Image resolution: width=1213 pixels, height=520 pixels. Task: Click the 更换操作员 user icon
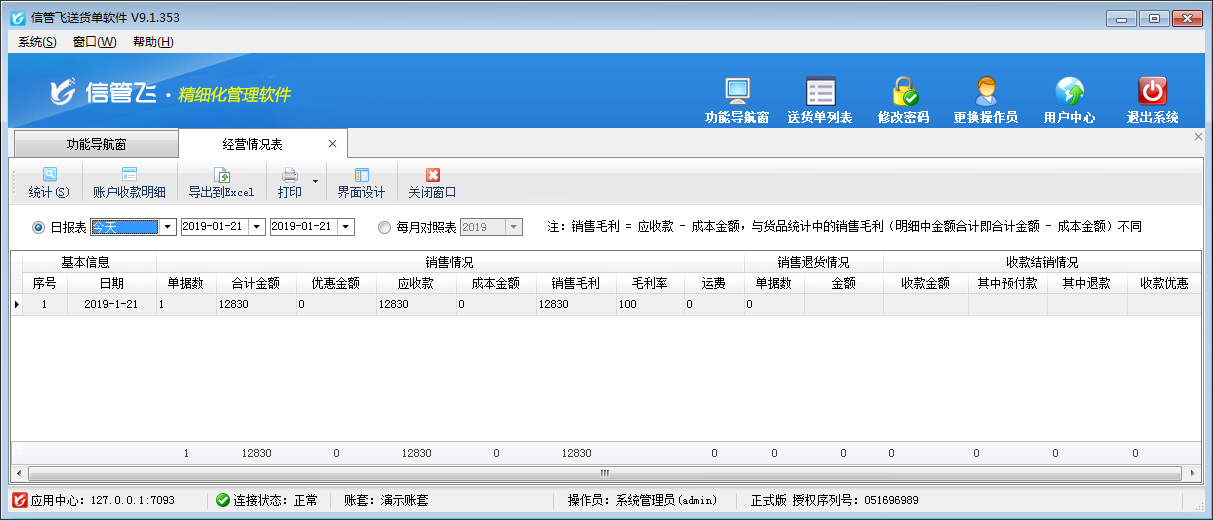pos(985,93)
